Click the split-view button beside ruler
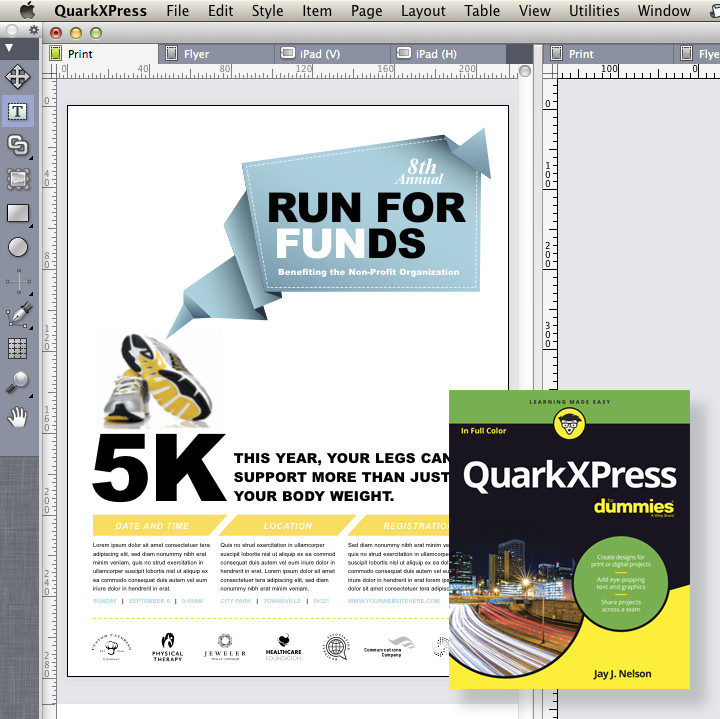This screenshot has height=719, width=720. 525,71
